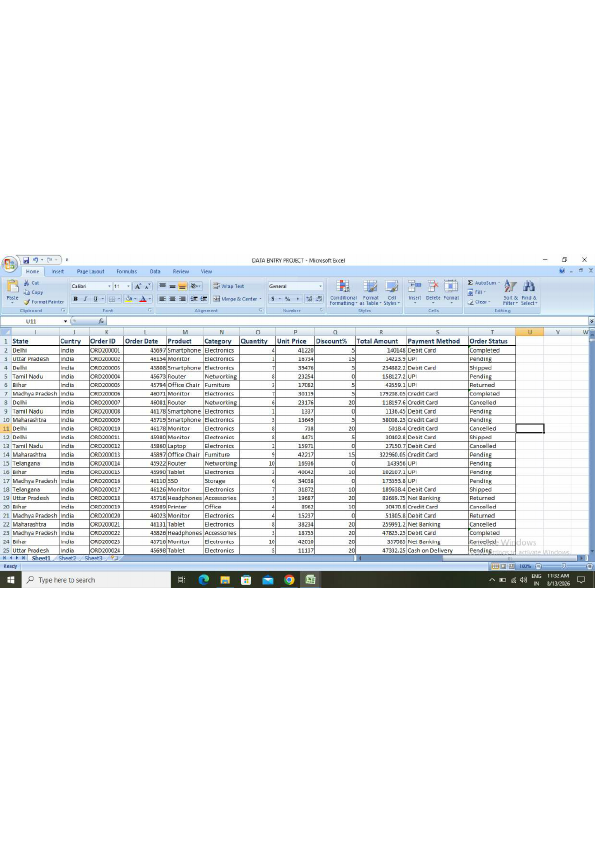
Task: Click the Name Box showing U11
Action: (32, 321)
